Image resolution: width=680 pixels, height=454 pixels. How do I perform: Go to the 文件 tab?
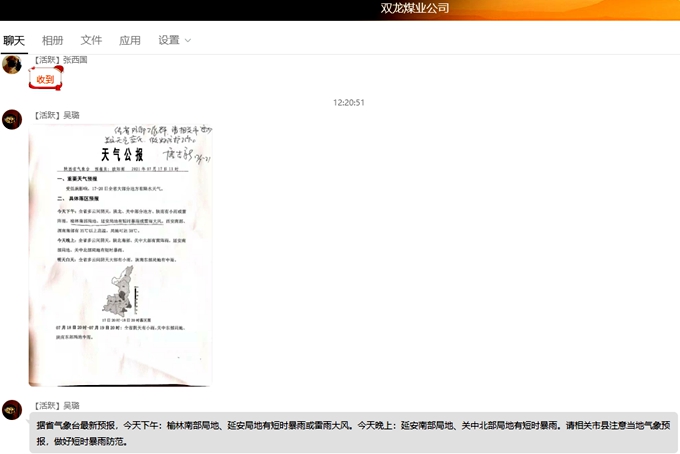tap(91, 40)
